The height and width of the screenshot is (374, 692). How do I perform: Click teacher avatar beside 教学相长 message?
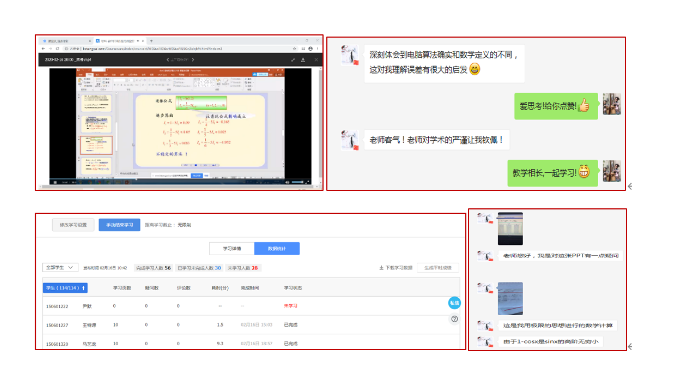[x=612, y=171]
